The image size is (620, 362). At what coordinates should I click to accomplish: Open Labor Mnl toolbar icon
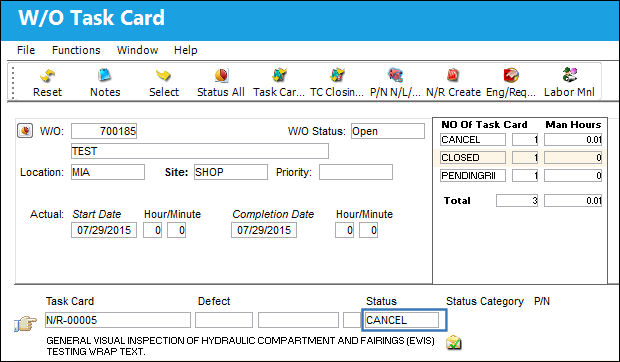tap(569, 75)
